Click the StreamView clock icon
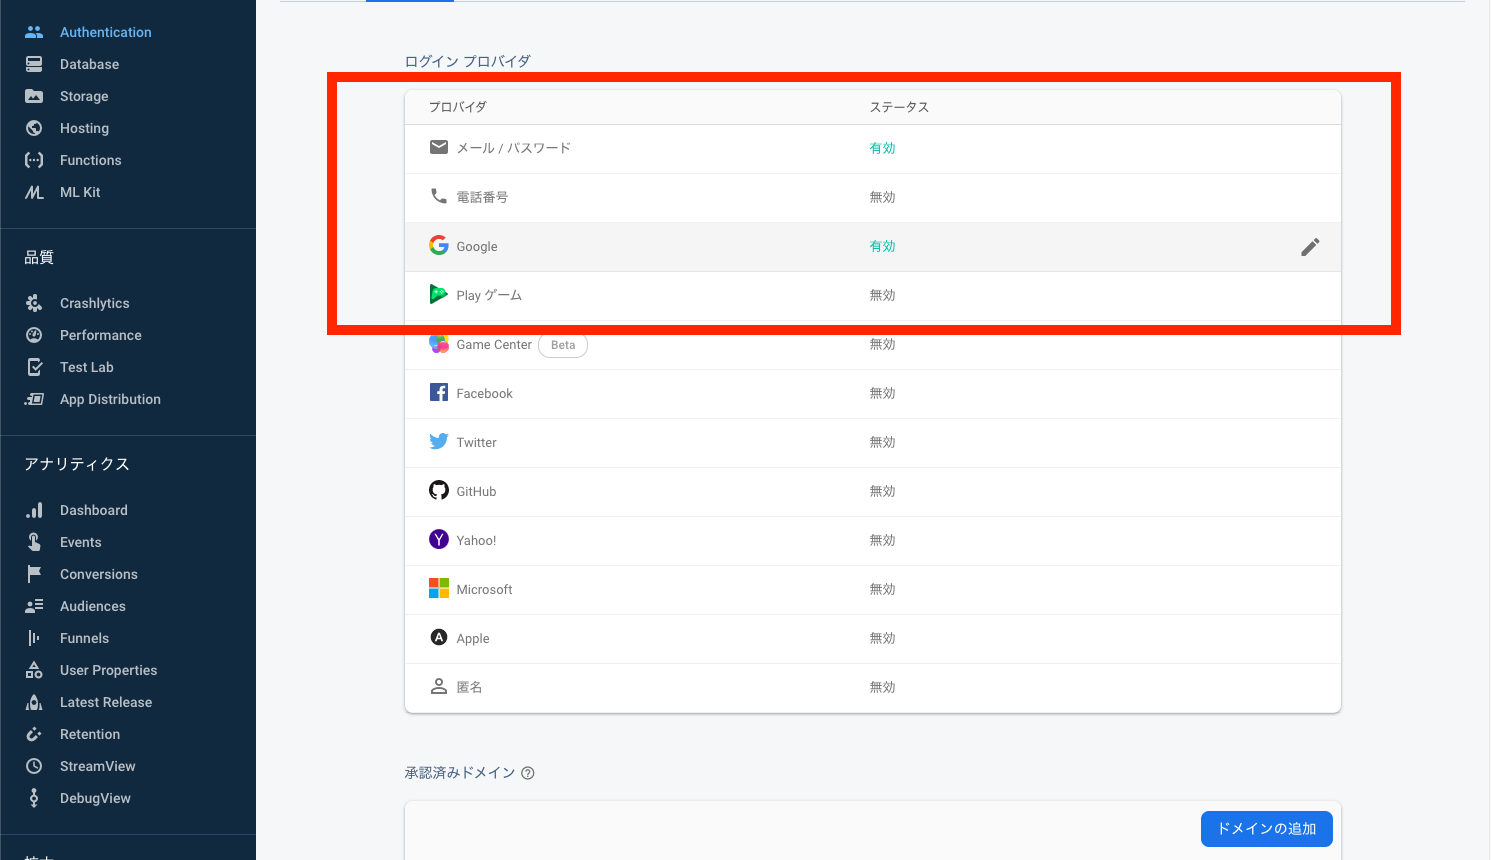 [34, 766]
